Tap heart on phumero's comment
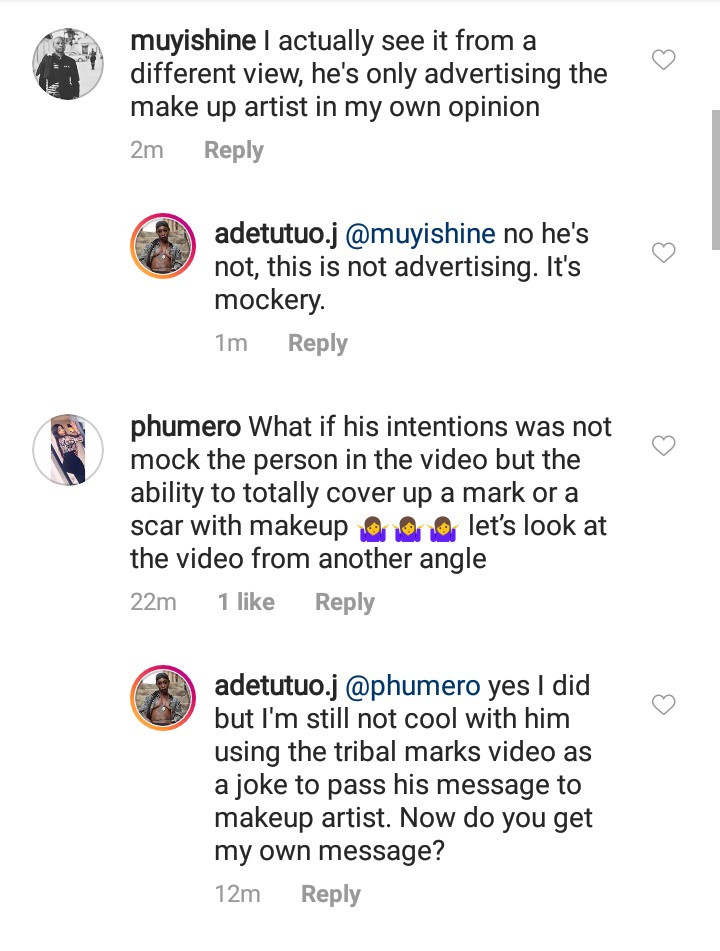The height and width of the screenshot is (951, 720). coord(663,445)
